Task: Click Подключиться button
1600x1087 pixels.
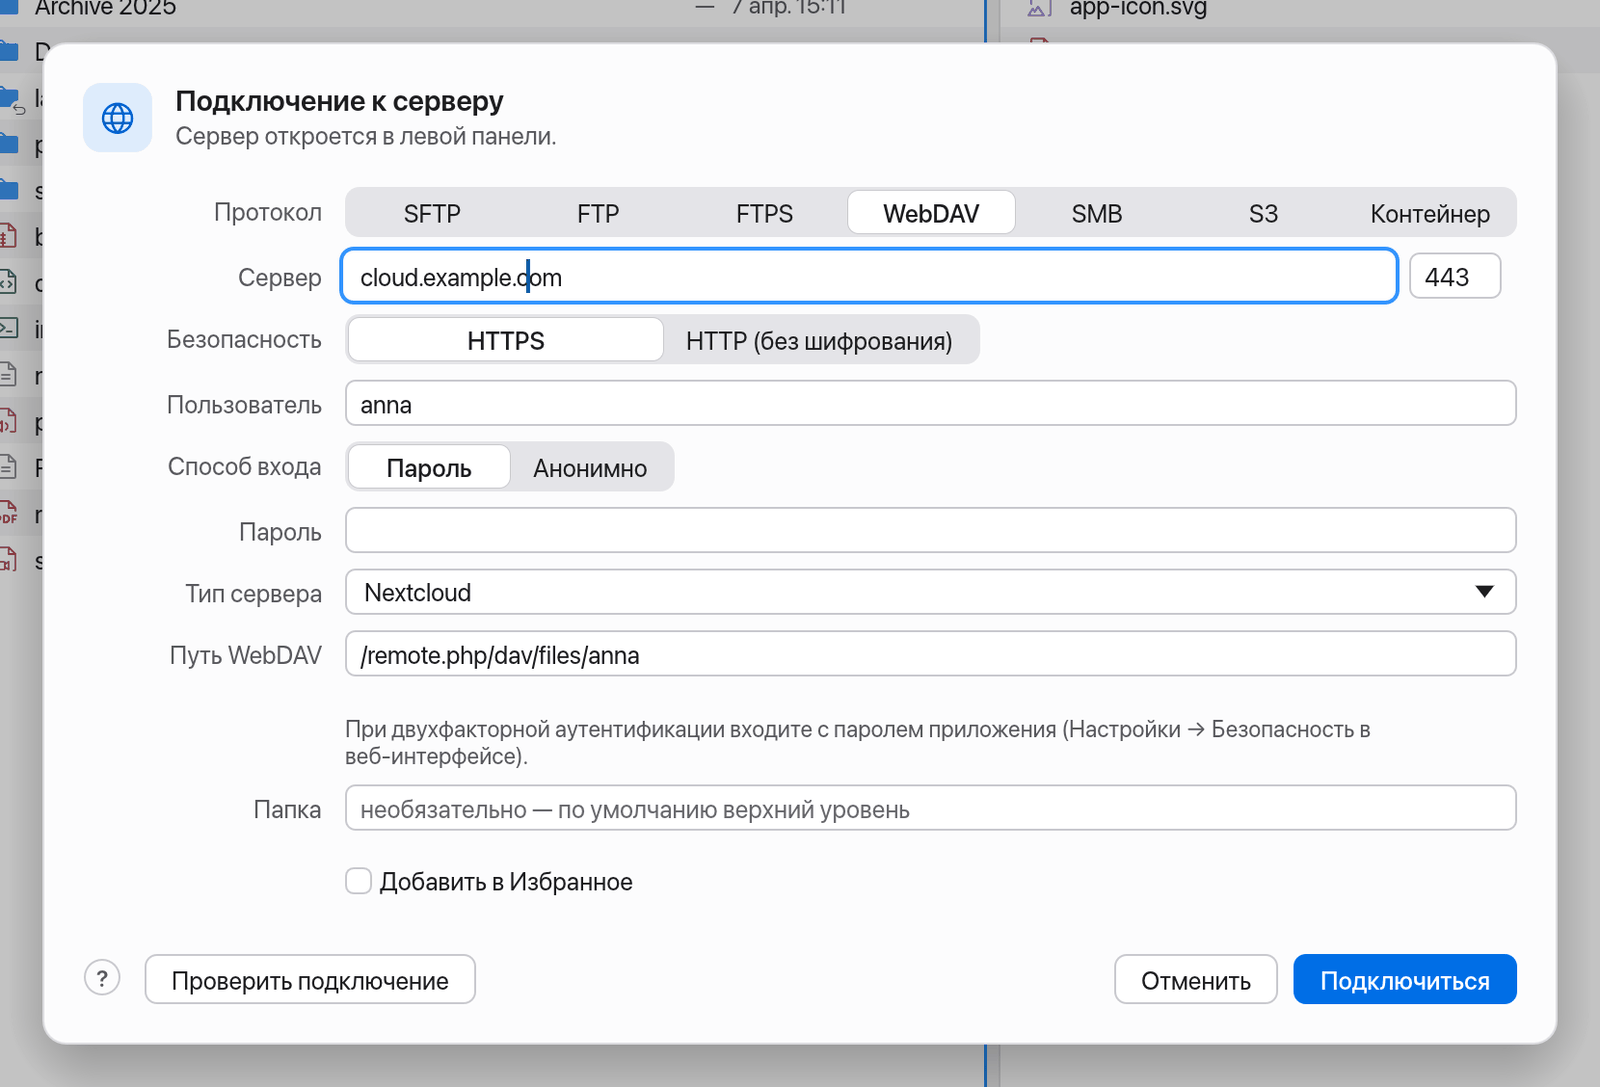Action: click(x=1405, y=979)
